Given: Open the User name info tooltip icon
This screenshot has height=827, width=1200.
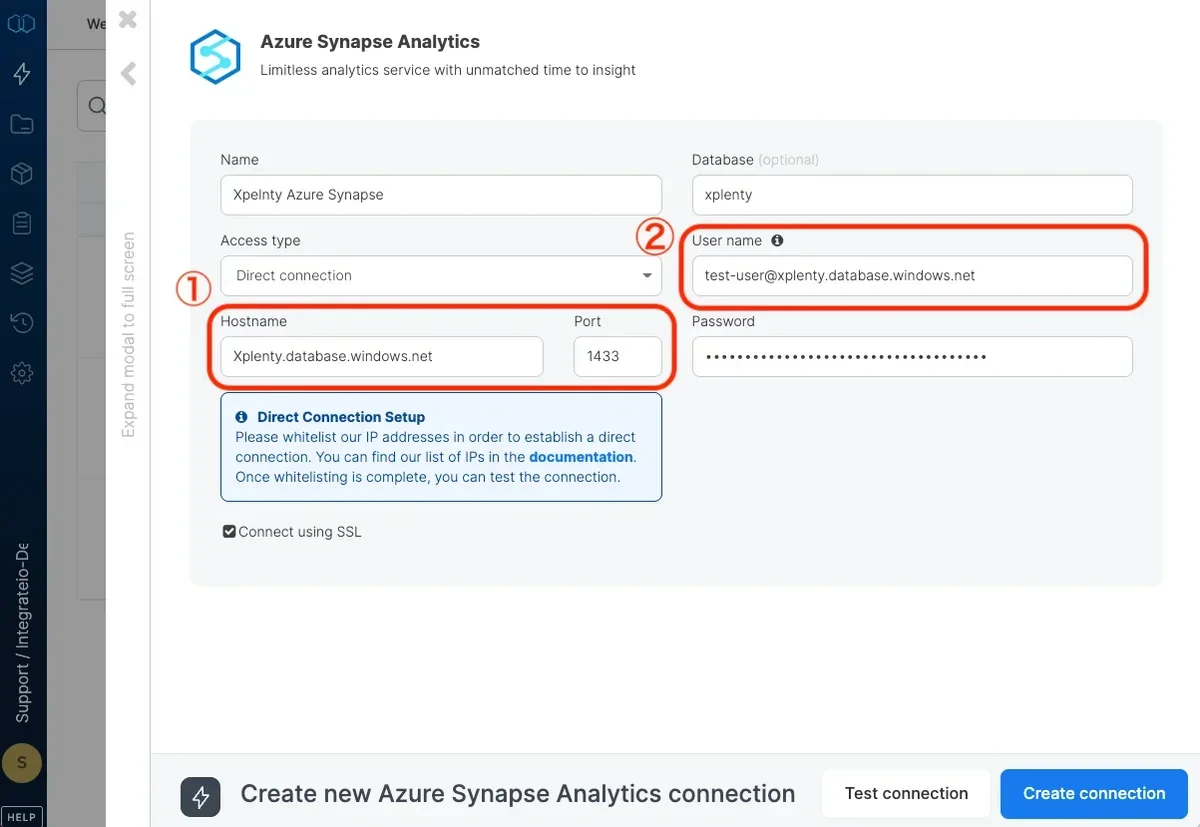Looking at the screenshot, I should coord(779,240).
